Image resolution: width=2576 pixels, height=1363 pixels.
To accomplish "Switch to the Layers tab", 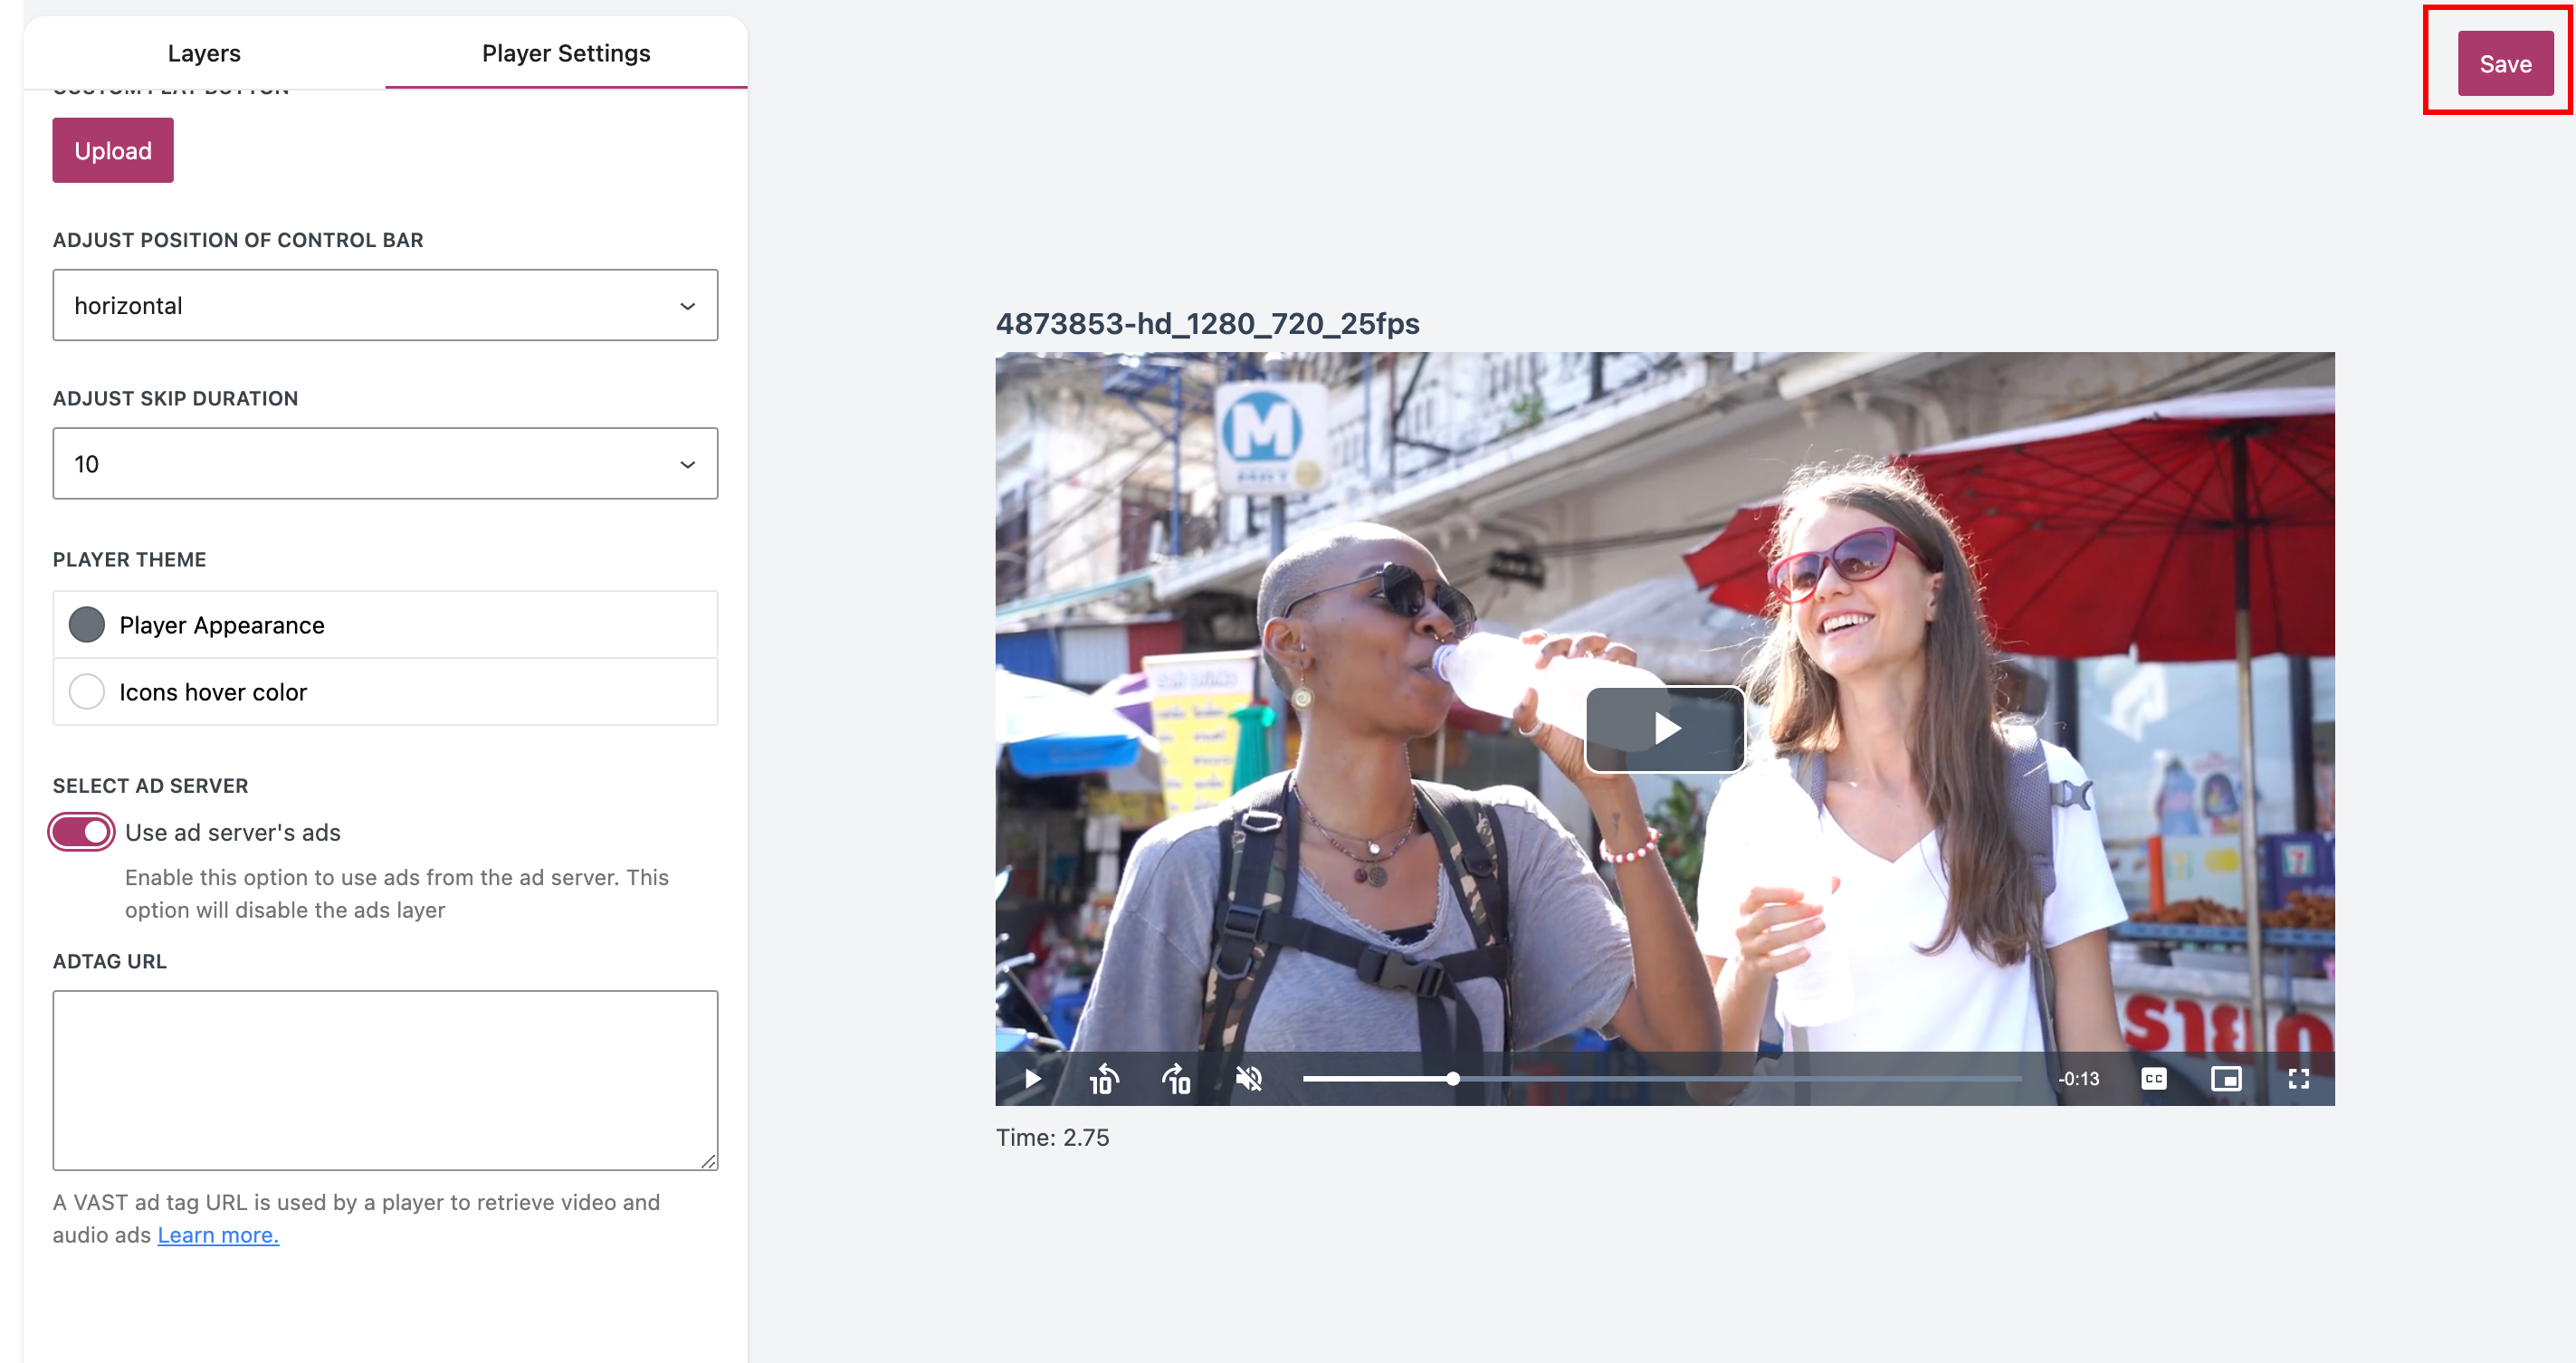I will pyautogui.click(x=204, y=53).
